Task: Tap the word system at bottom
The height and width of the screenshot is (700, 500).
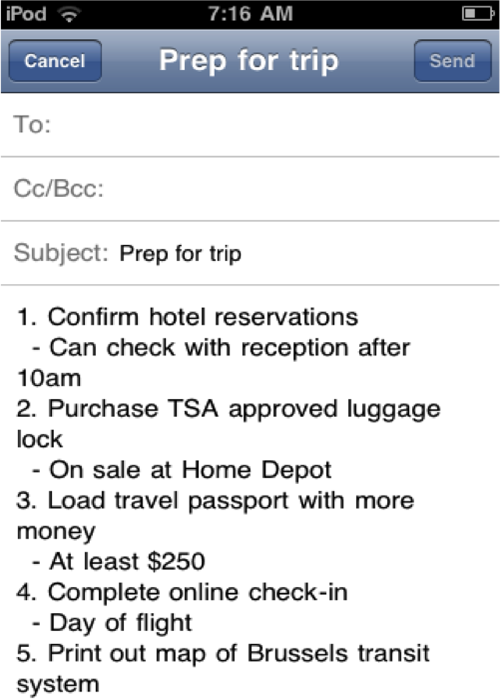Action: click(58, 685)
